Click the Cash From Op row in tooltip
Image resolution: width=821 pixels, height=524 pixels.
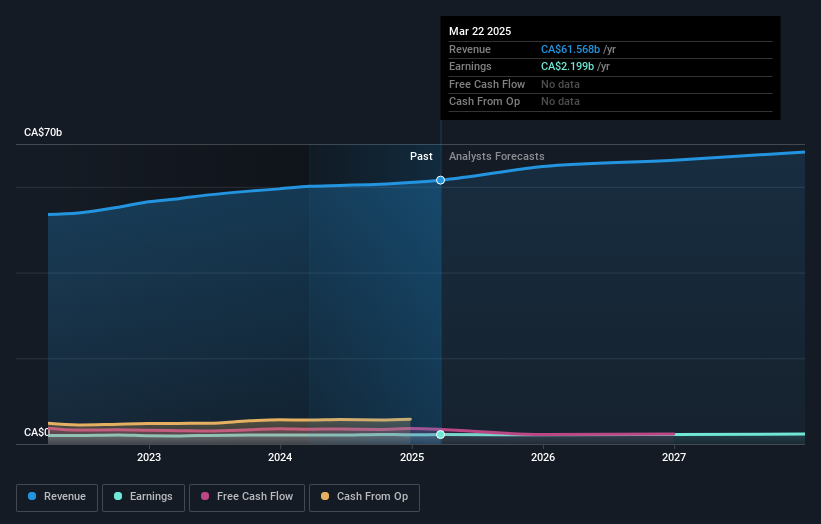(x=611, y=102)
